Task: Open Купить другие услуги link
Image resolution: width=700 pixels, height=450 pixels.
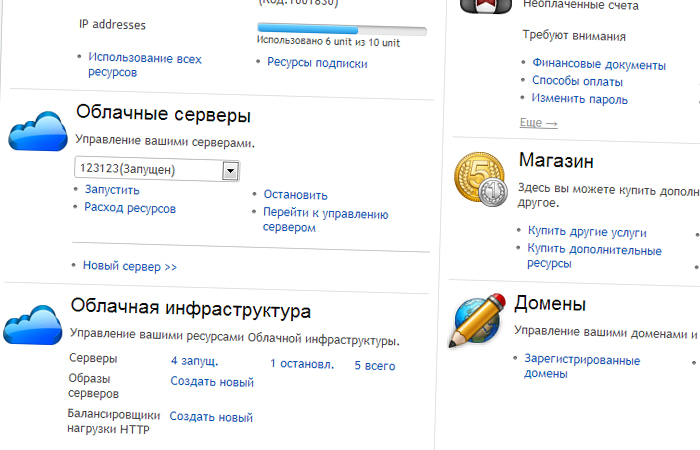Action: [587, 232]
